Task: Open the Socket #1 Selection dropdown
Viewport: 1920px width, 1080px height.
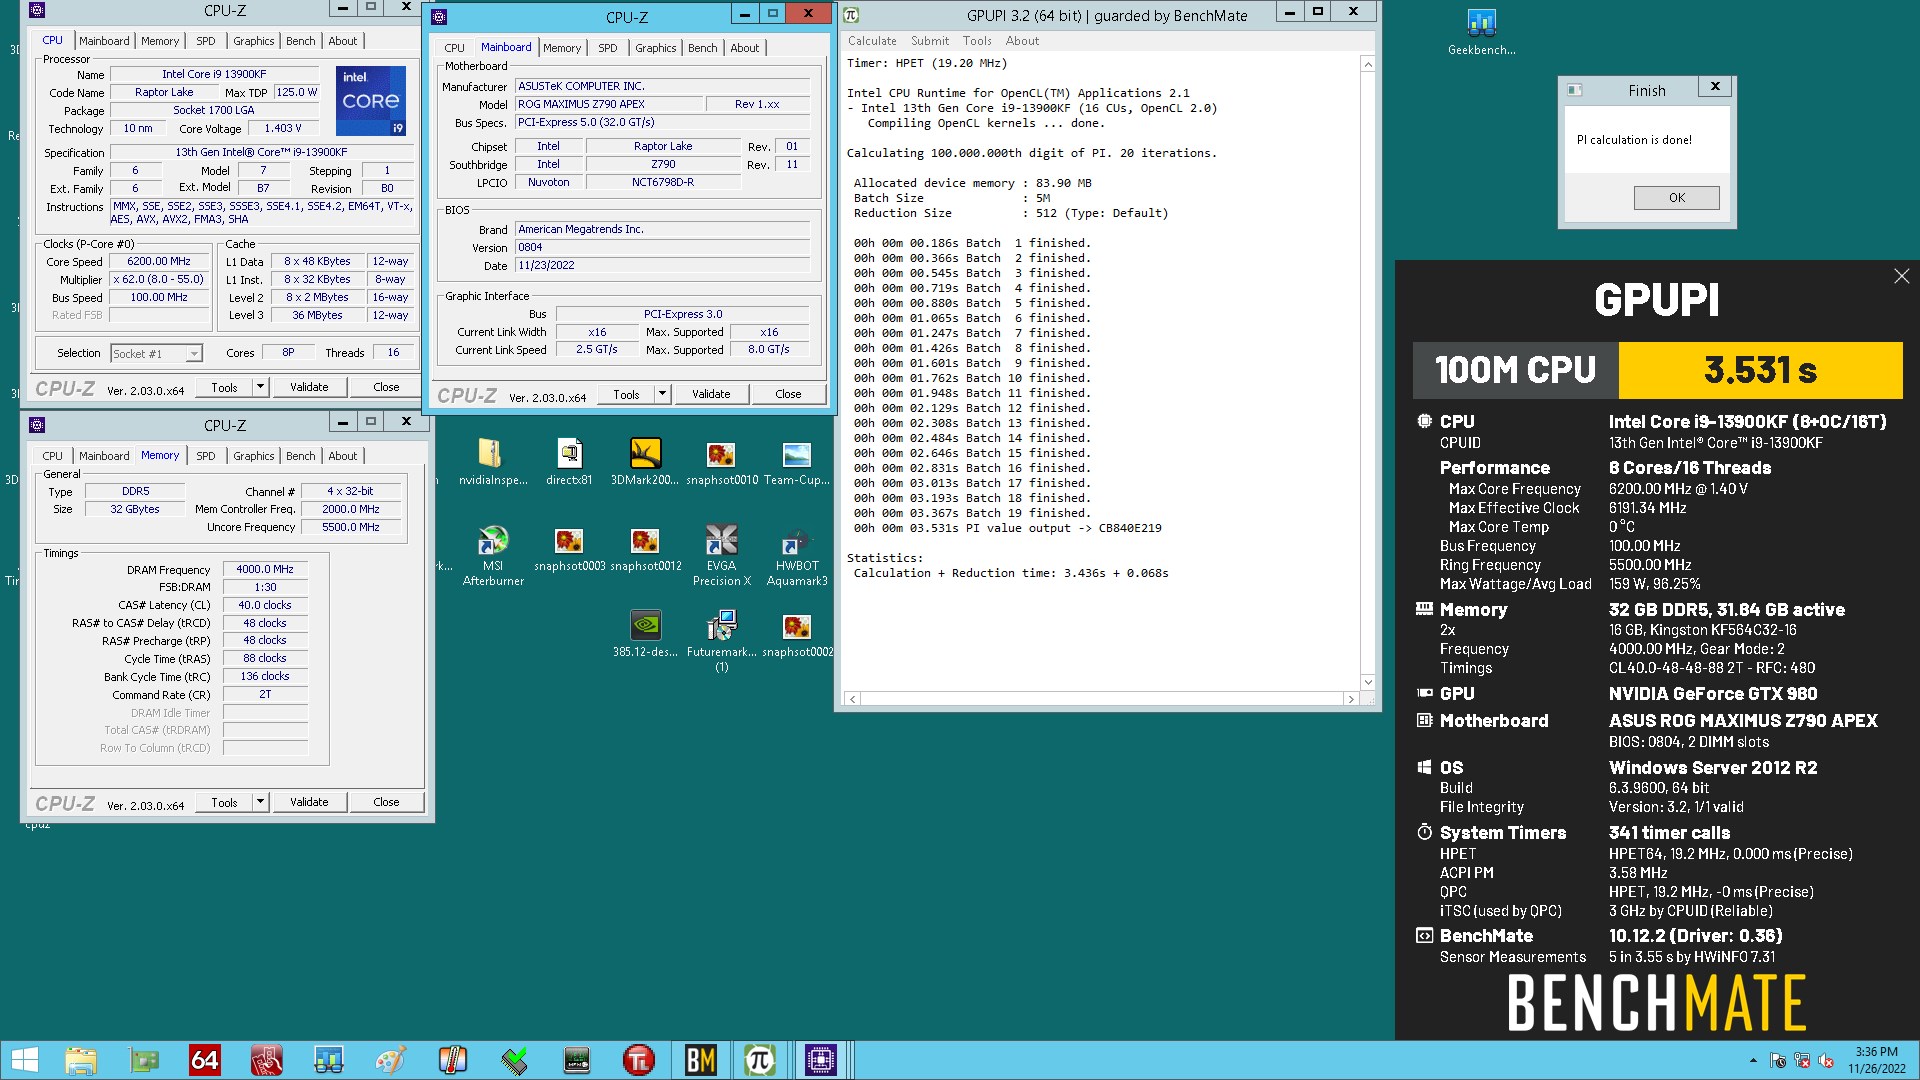Action: (x=157, y=353)
